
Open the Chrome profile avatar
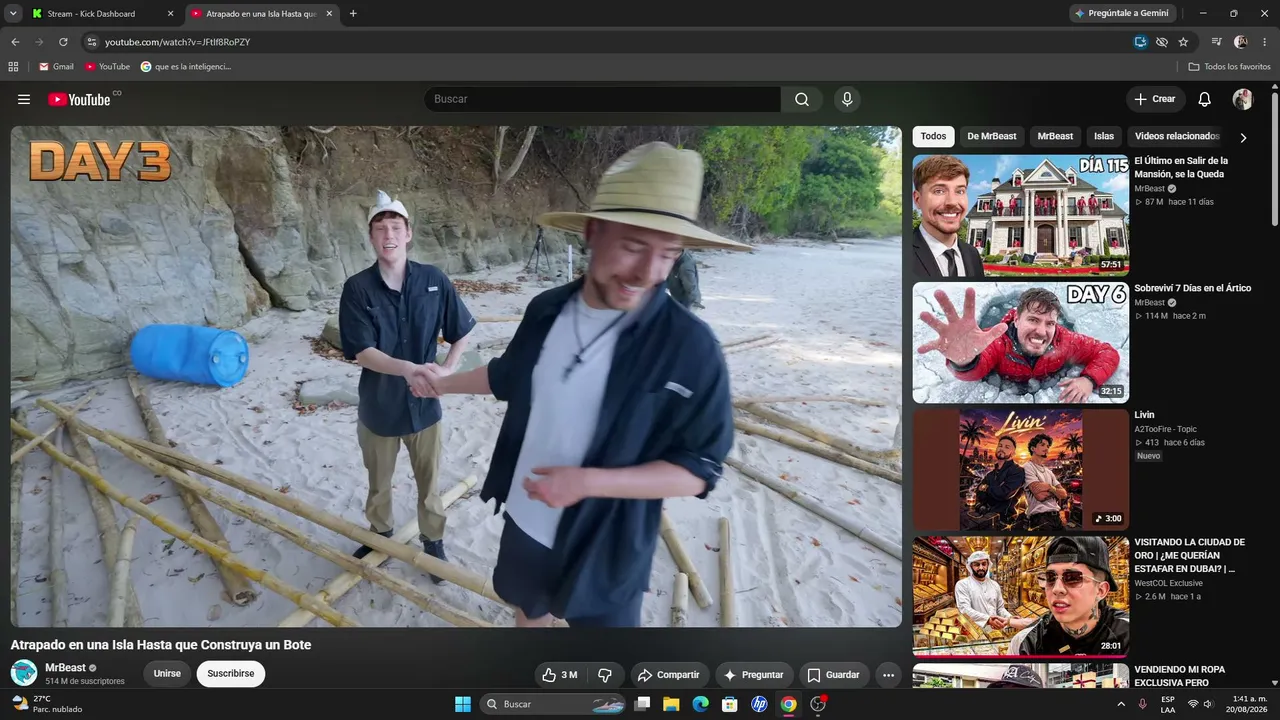coord(1241,42)
